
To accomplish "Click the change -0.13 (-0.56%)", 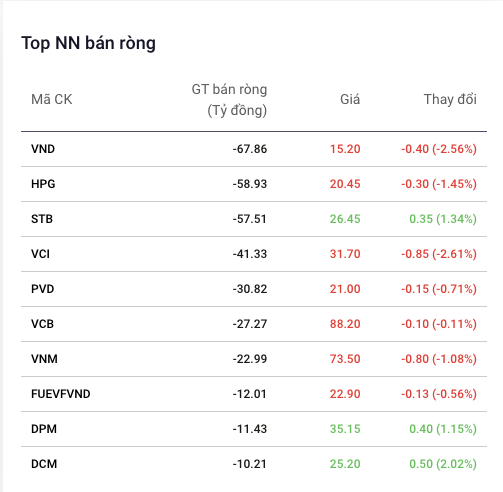I will point(439,394).
